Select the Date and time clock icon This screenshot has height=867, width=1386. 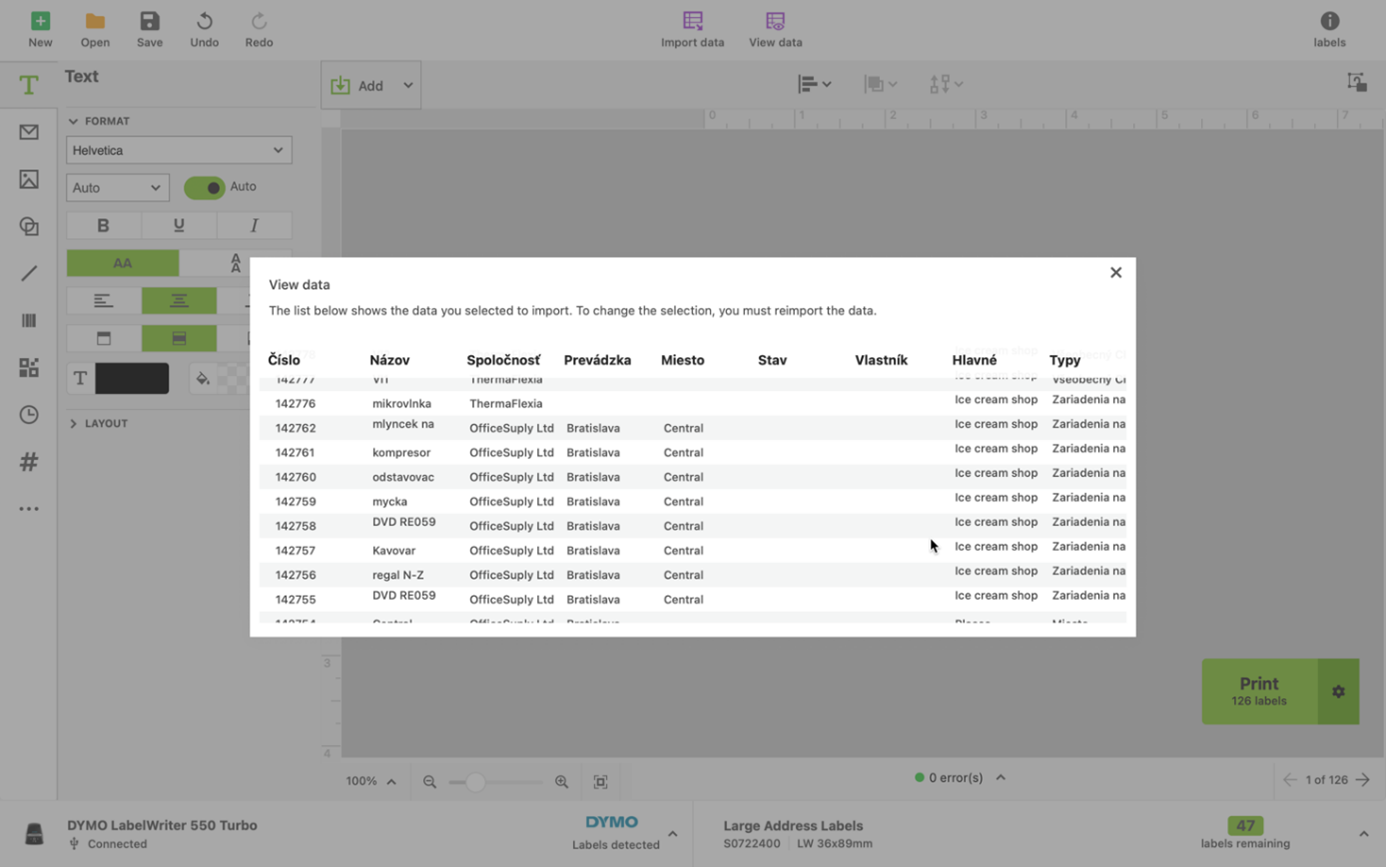(x=29, y=415)
